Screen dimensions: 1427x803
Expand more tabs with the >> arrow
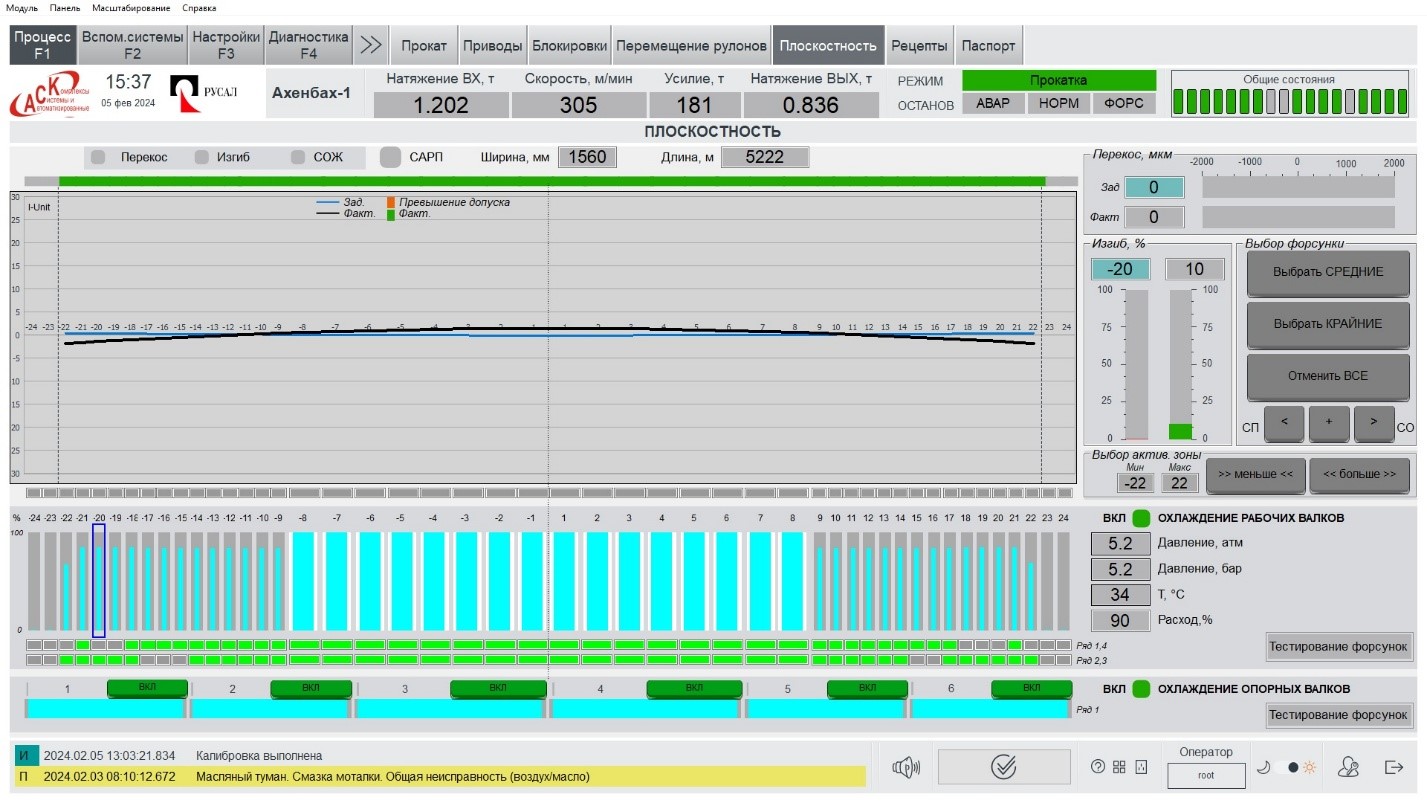(371, 45)
